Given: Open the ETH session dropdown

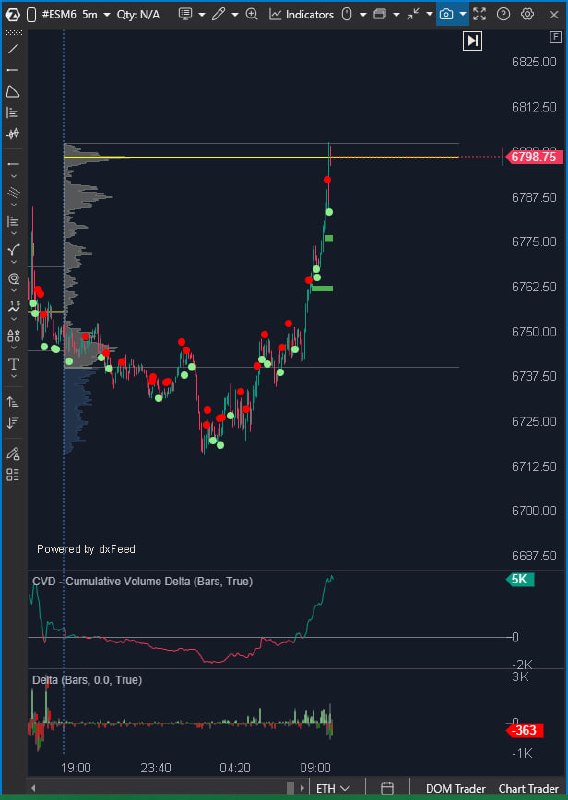Looking at the screenshot, I should click(x=333, y=788).
